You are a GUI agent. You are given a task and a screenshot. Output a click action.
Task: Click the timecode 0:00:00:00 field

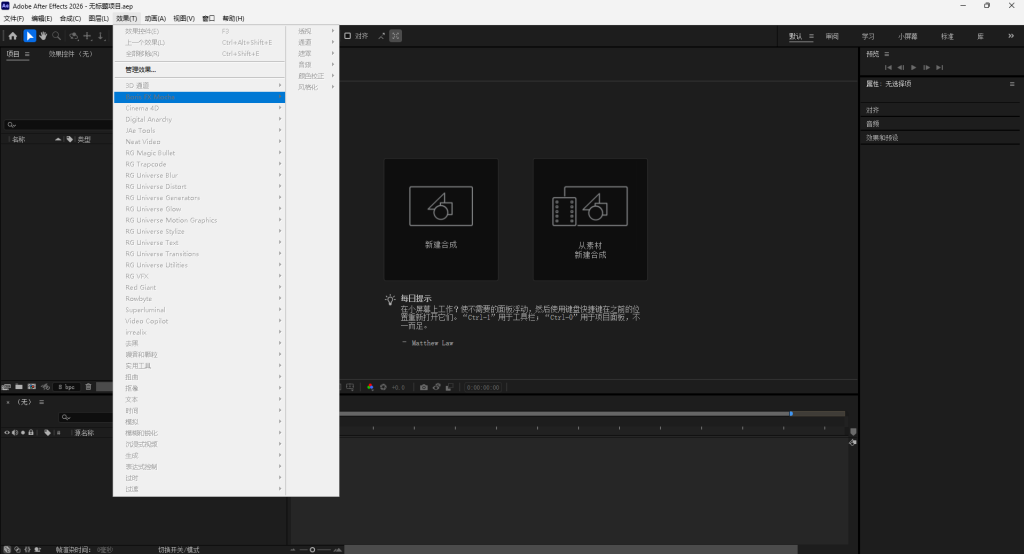click(x=483, y=387)
